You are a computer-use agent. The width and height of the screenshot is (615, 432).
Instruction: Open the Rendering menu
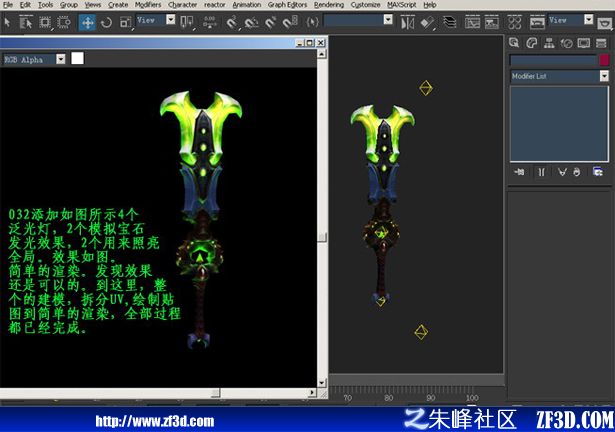pos(329,5)
